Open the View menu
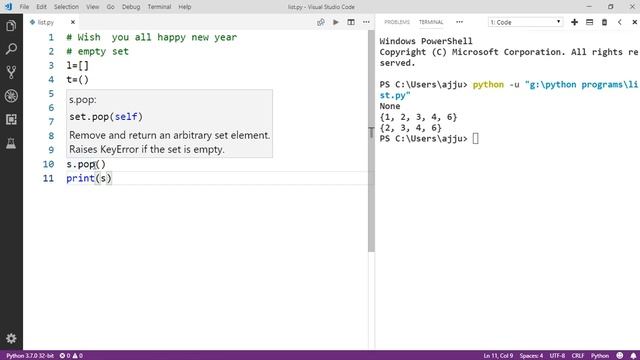 pyautogui.click(x=93, y=7)
